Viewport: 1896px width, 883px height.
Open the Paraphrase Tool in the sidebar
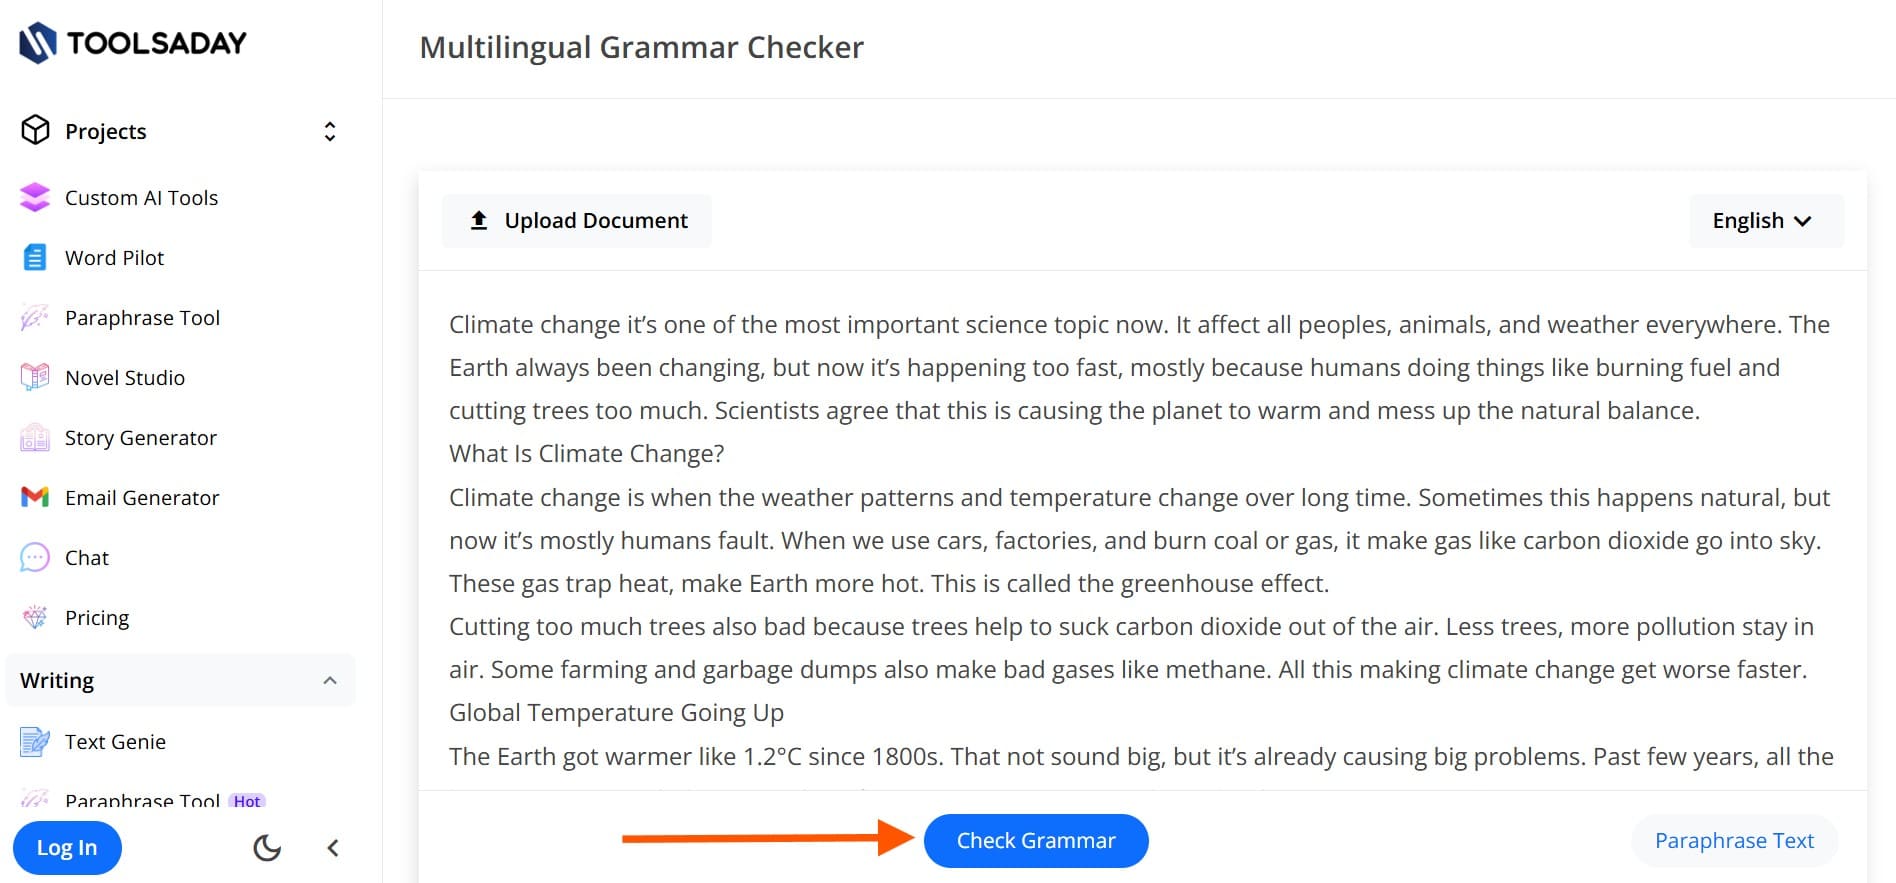coord(143,317)
